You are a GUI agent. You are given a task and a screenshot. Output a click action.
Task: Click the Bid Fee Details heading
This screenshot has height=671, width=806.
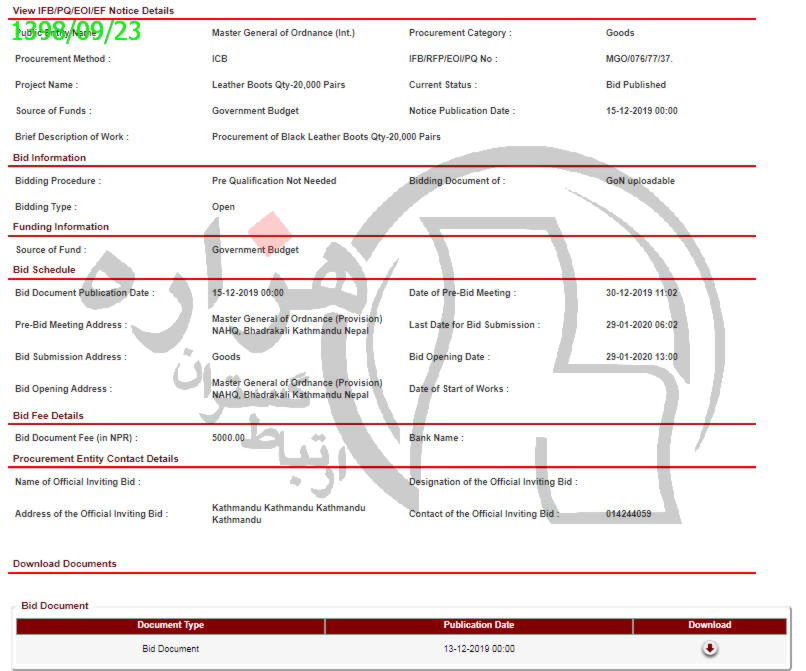(48, 416)
